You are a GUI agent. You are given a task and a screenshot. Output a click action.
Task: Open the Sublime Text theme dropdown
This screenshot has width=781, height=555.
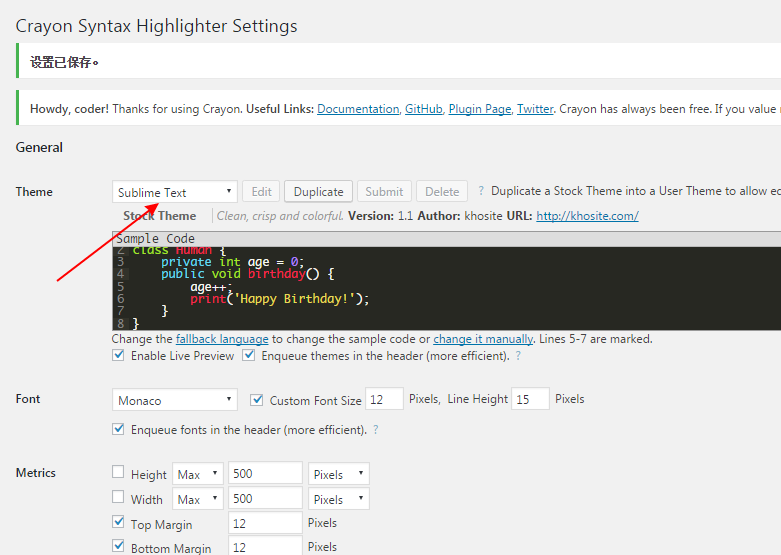pyautogui.click(x=175, y=192)
